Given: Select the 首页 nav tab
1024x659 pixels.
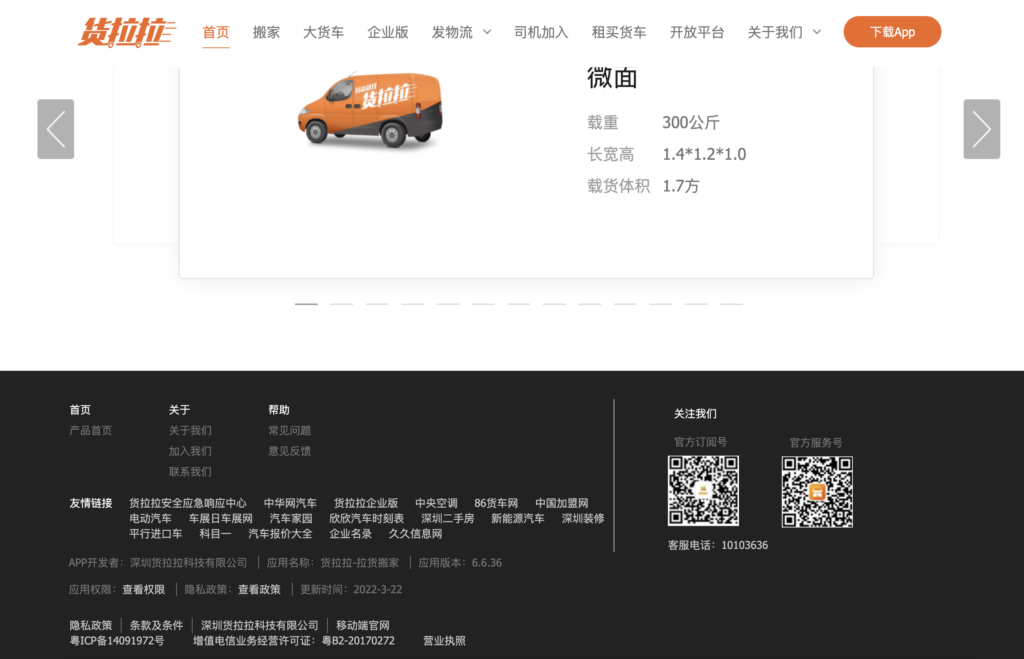Looking at the screenshot, I should coord(216,32).
